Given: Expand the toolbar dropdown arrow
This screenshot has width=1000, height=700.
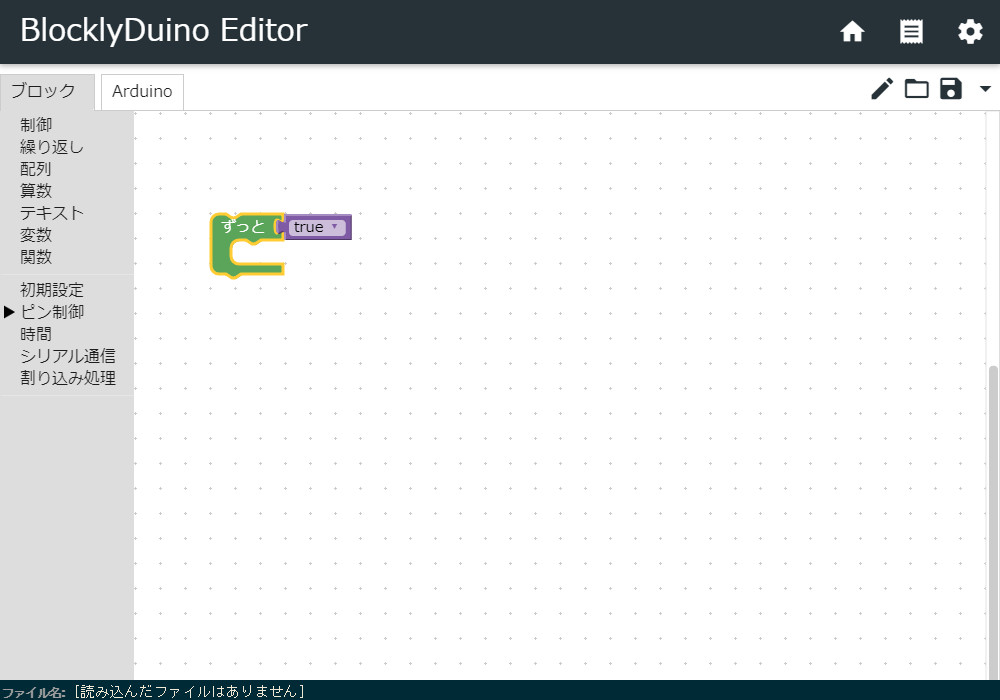Looking at the screenshot, I should click(985, 89).
